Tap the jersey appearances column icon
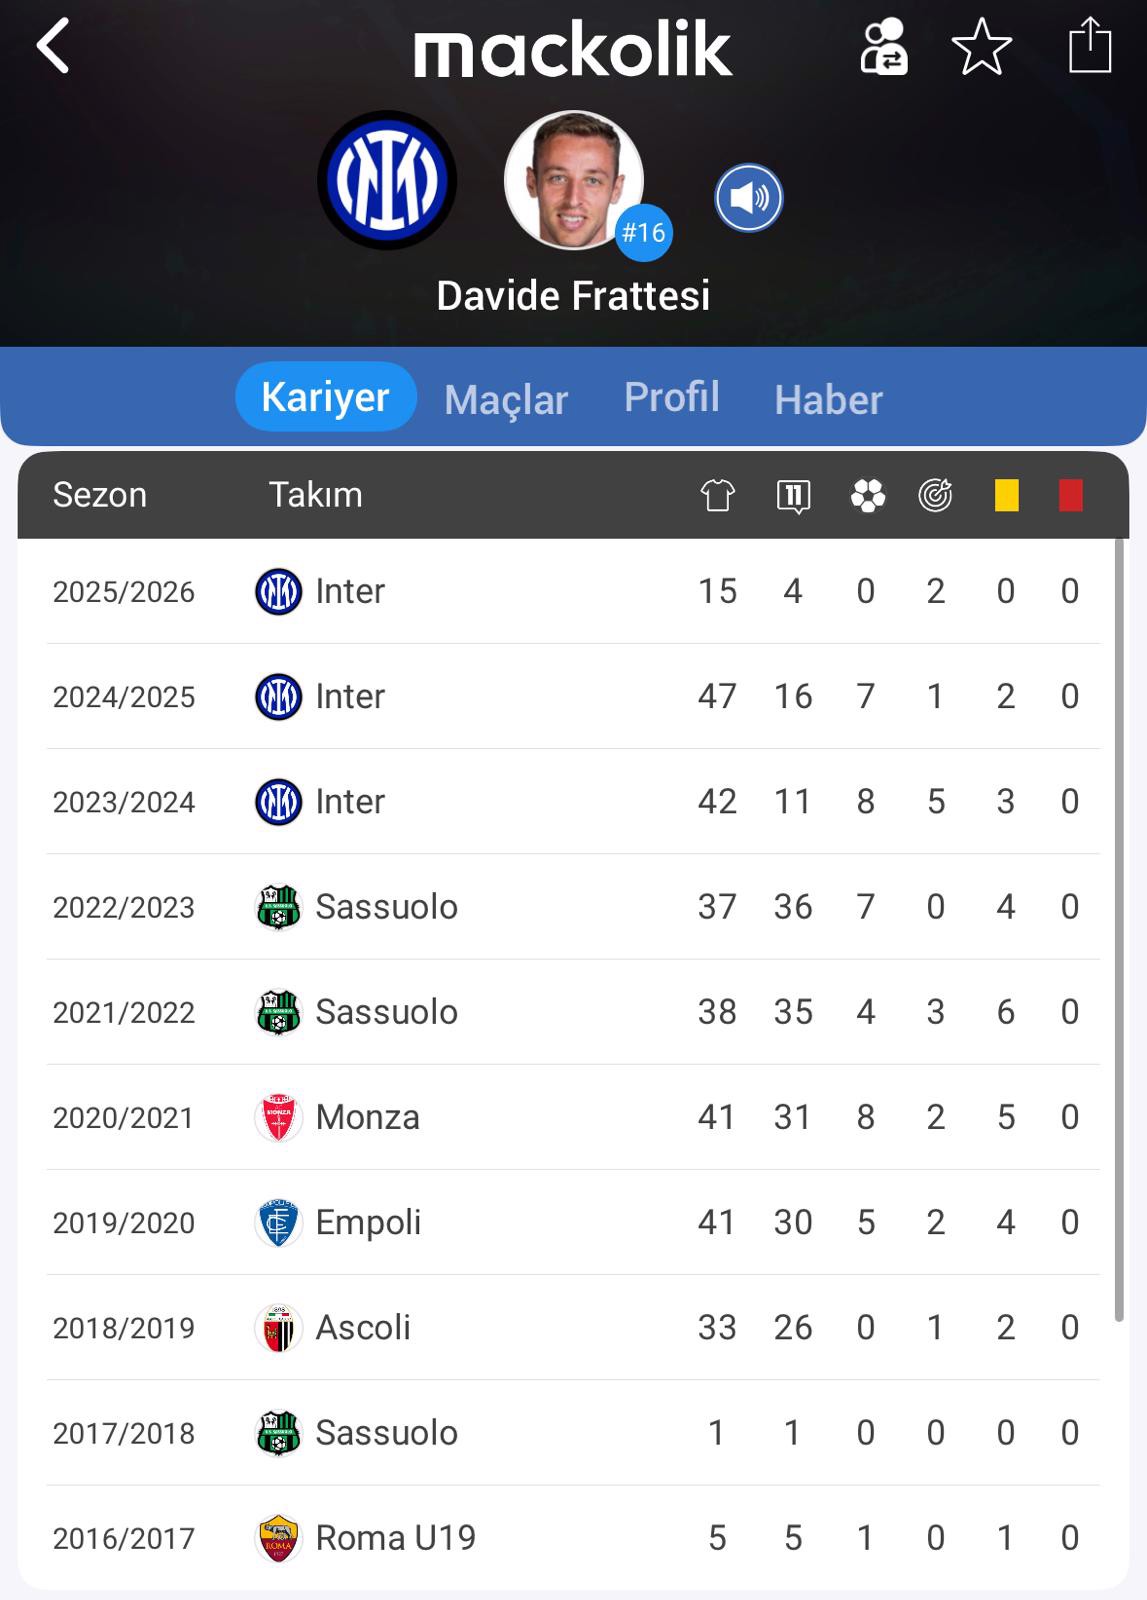 point(717,495)
